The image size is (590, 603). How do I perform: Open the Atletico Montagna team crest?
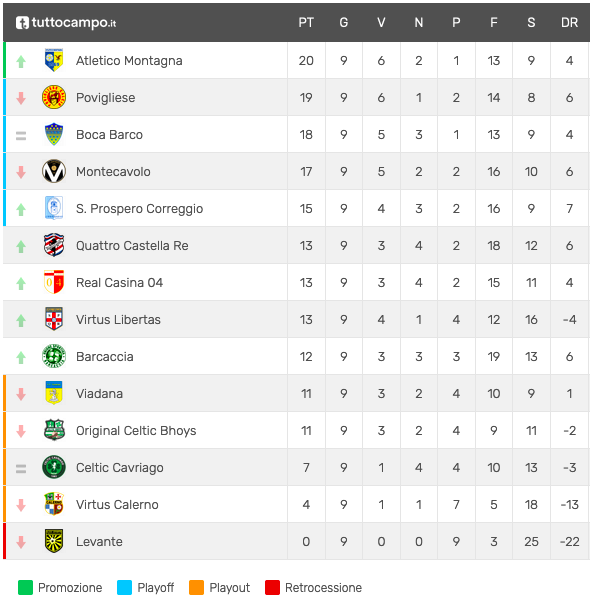pyautogui.click(x=54, y=60)
